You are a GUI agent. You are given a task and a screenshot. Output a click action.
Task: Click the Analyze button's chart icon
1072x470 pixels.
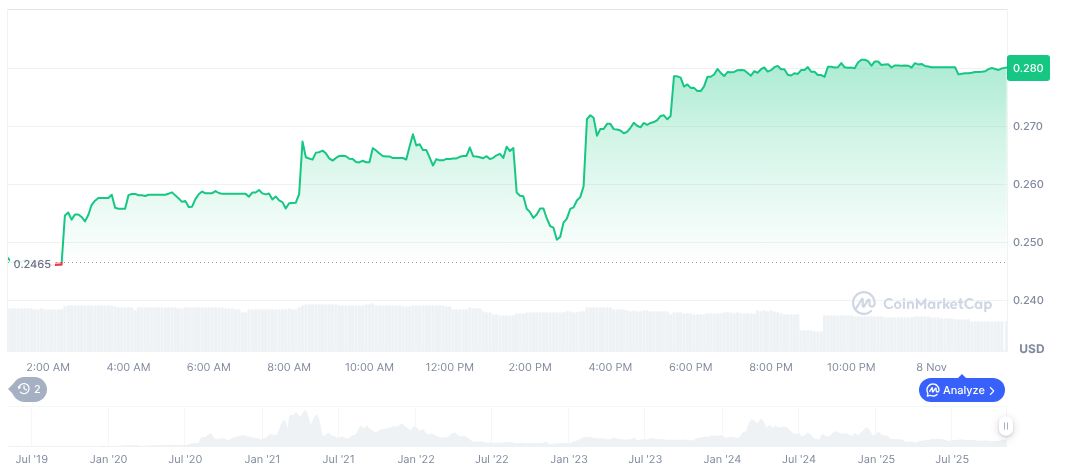pyautogui.click(x=932, y=390)
